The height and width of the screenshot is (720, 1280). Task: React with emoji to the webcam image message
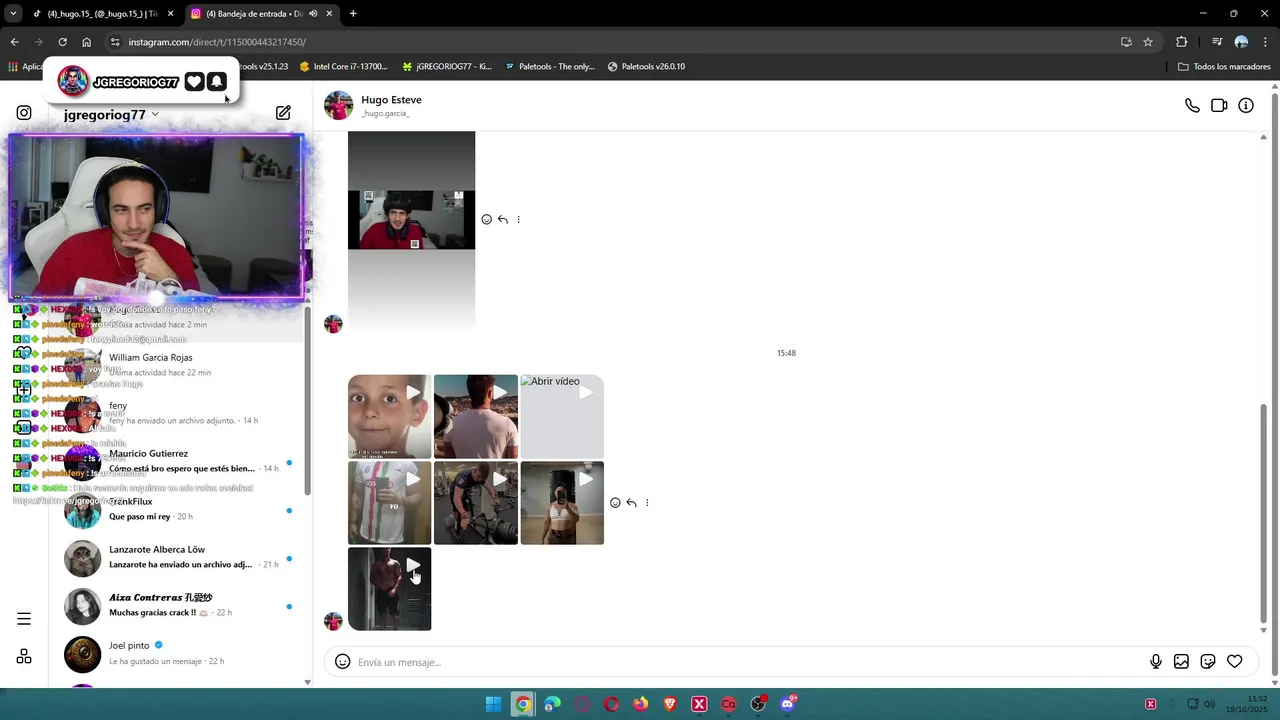click(x=487, y=219)
